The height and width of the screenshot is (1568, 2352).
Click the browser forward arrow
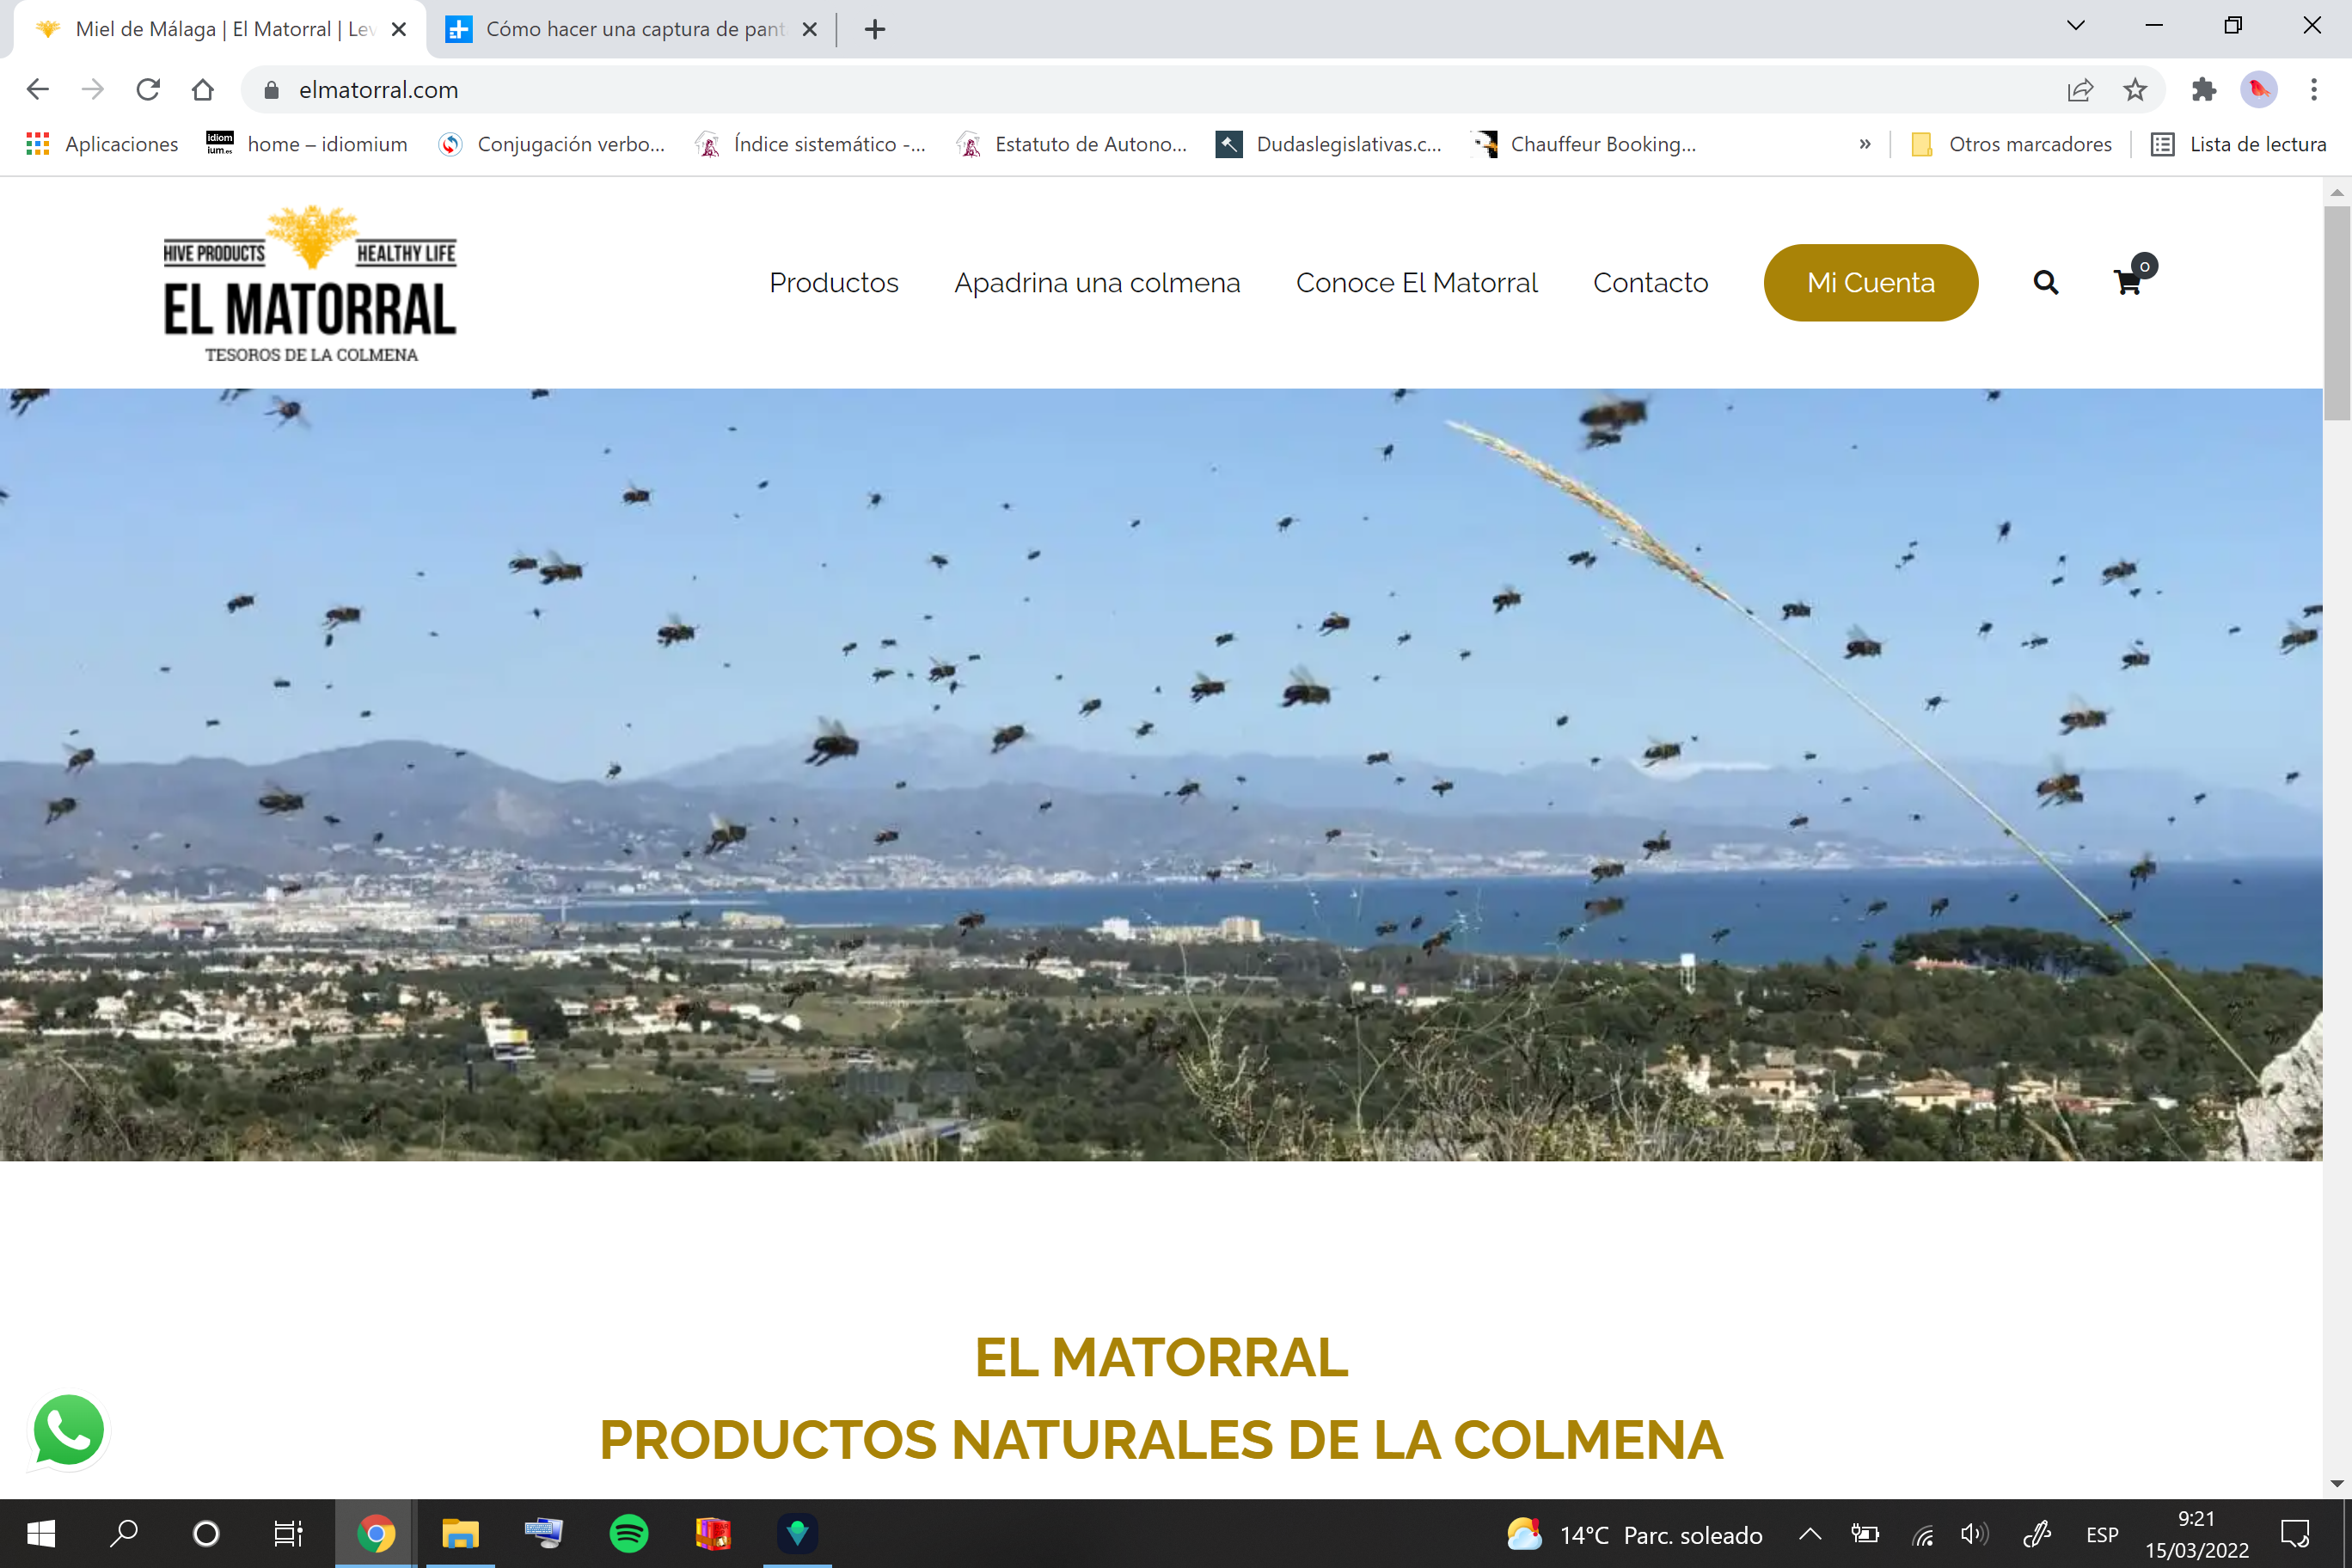(x=93, y=90)
